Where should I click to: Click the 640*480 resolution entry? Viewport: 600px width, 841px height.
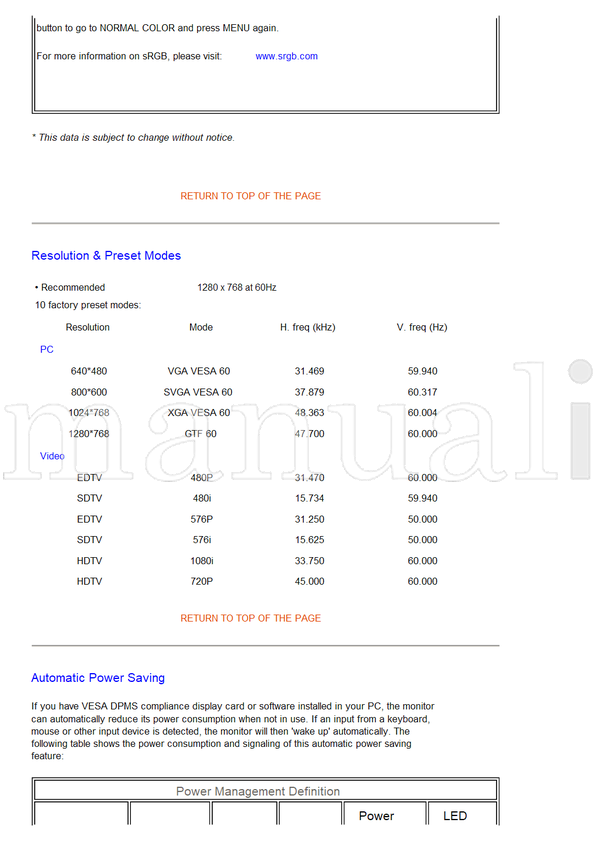pyautogui.click(x=88, y=371)
